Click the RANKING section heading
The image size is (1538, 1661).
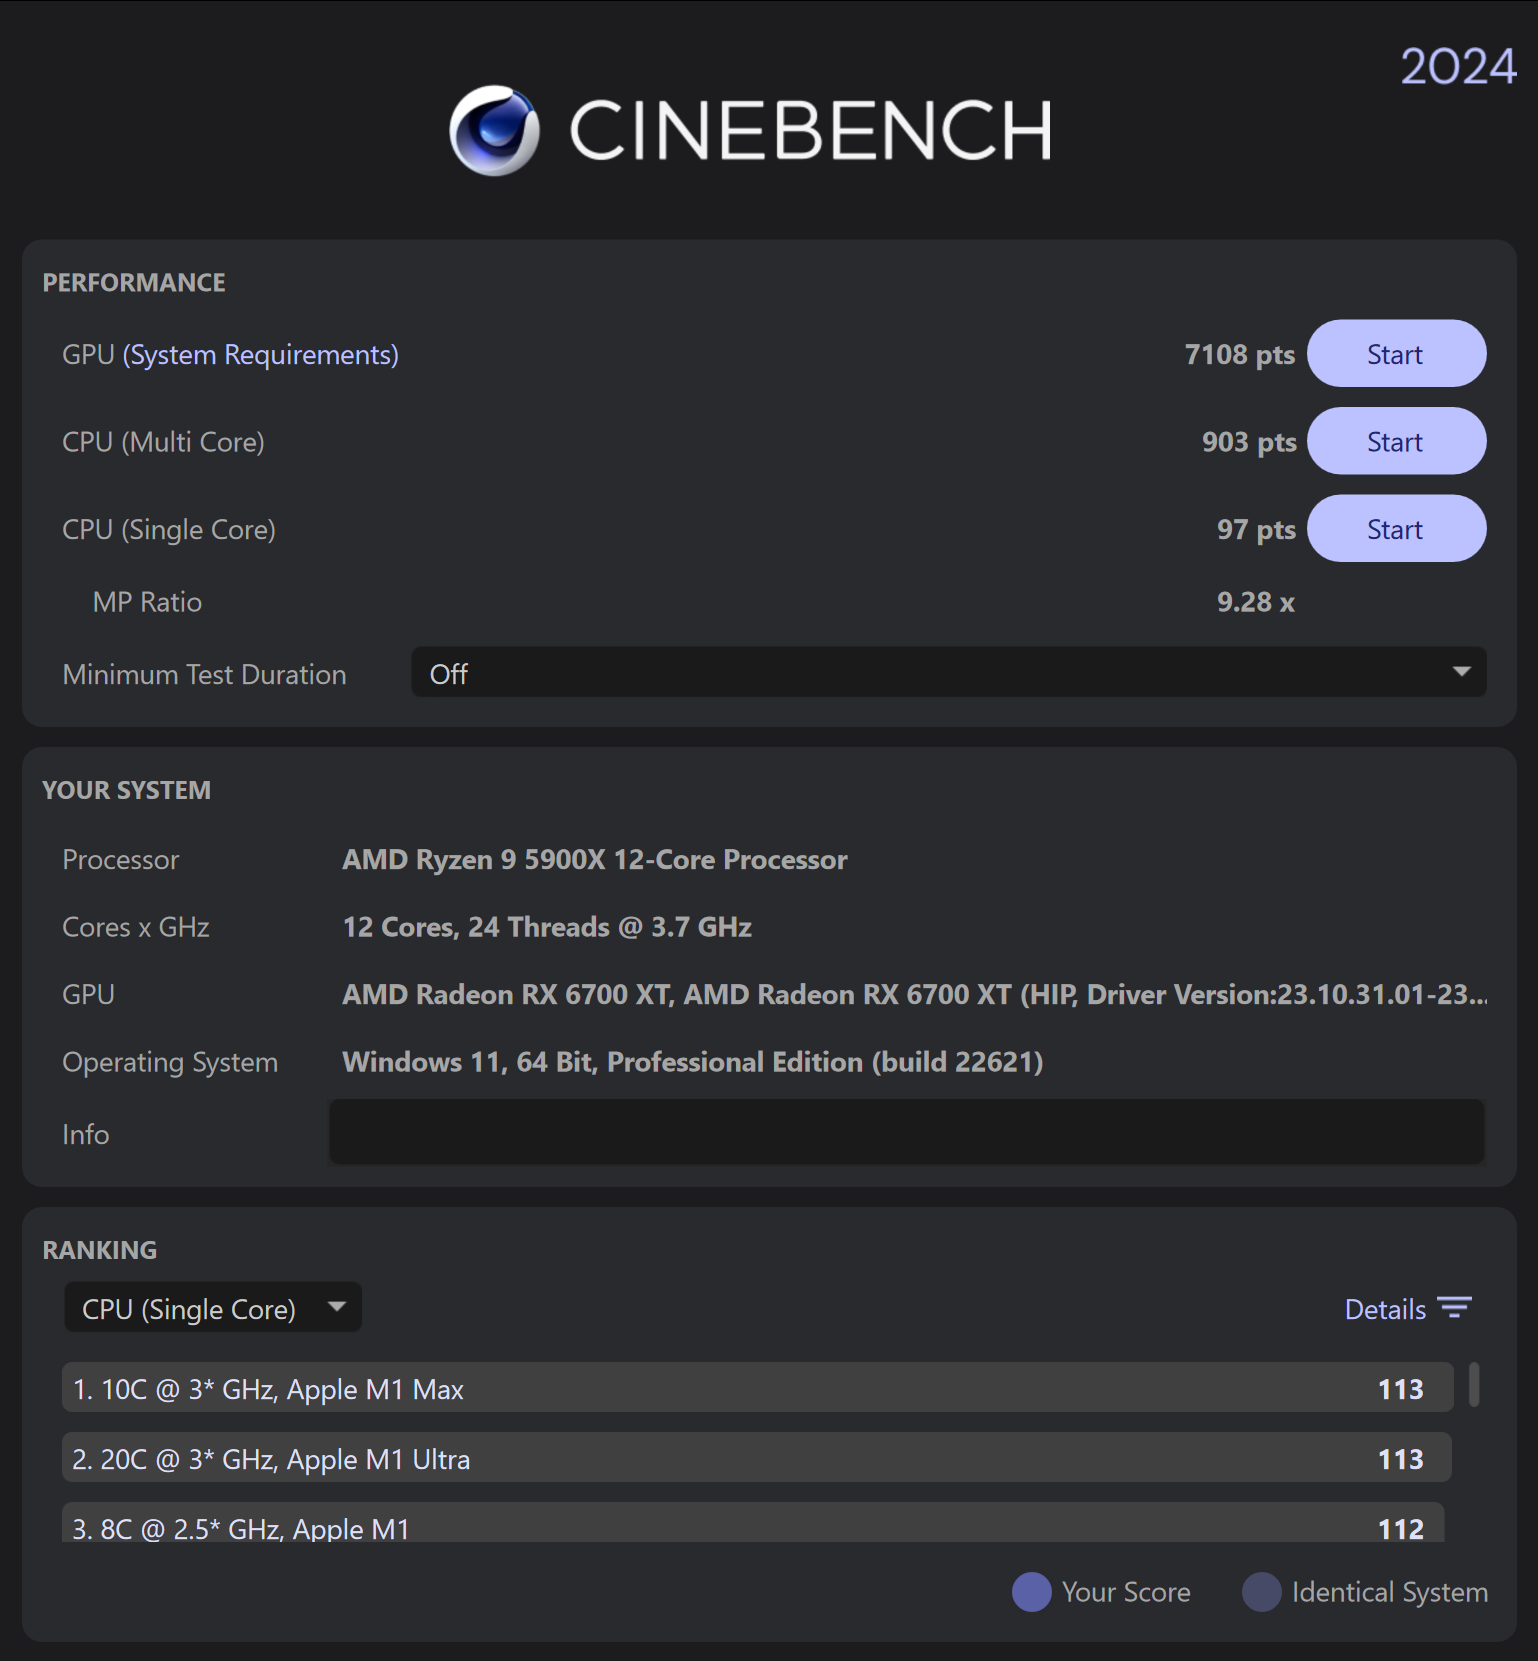(100, 1250)
